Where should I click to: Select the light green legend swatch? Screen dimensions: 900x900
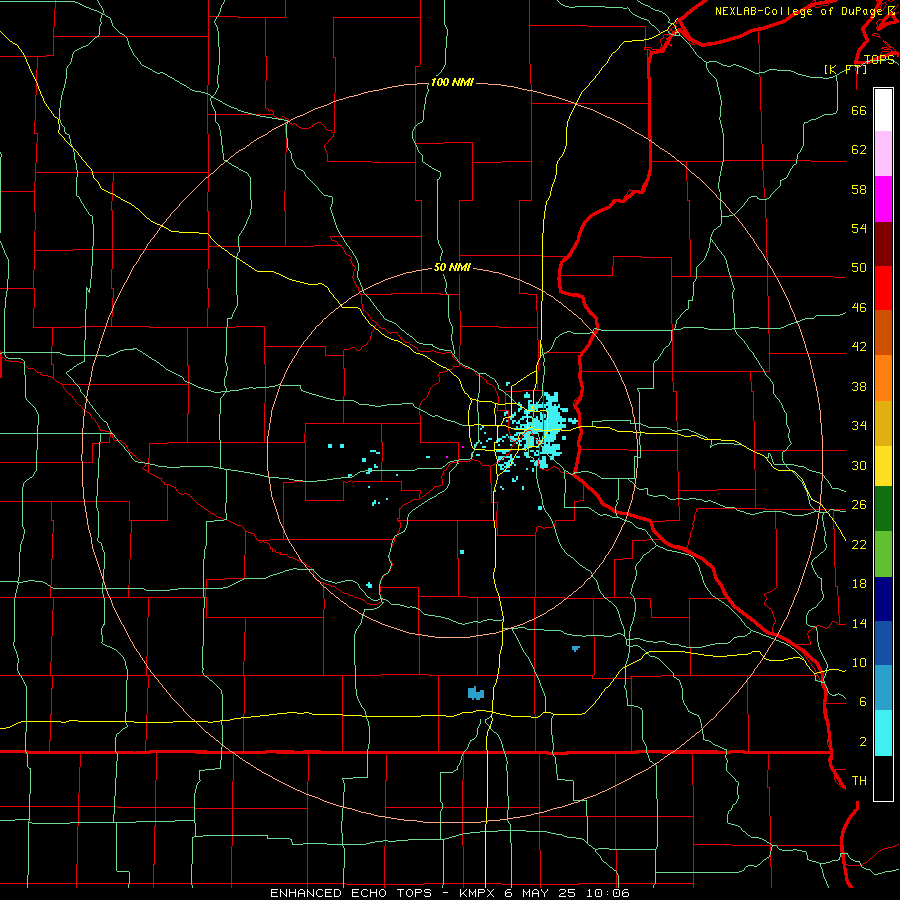tap(883, 554)
